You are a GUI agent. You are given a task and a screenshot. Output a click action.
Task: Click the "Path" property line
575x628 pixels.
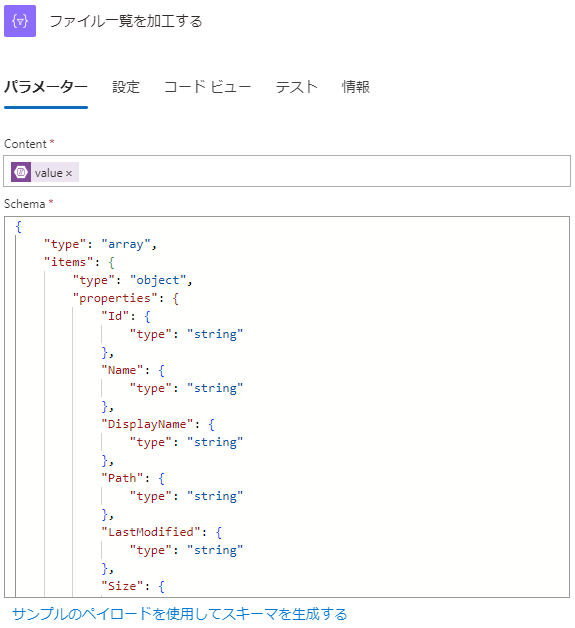pos(133,478)
